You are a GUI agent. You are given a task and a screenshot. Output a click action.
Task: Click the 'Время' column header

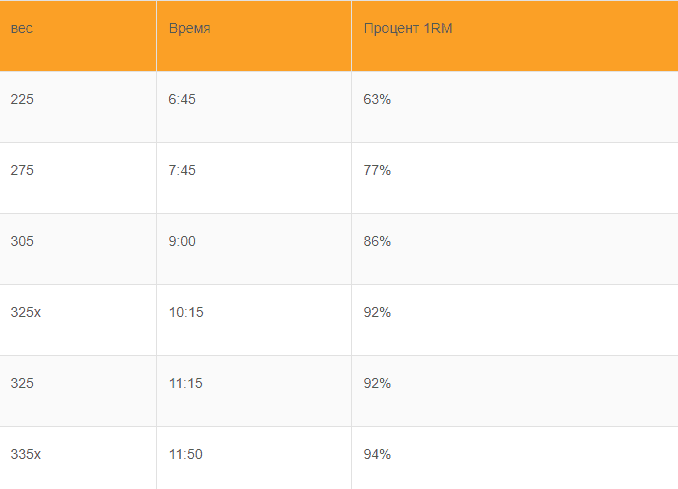pyautogui.click(x=254, y=36)
